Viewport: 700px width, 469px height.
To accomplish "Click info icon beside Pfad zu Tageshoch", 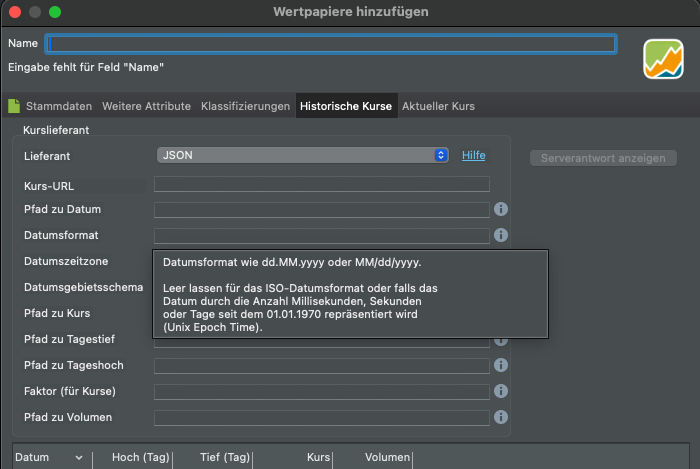I will tap(501, 366).
